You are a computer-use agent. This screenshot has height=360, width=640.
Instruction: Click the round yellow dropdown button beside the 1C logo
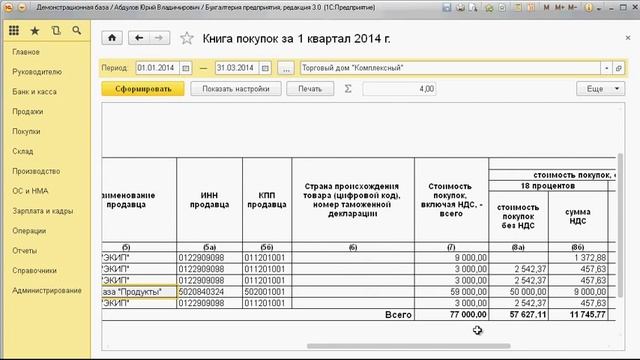[x=23, y=7]
